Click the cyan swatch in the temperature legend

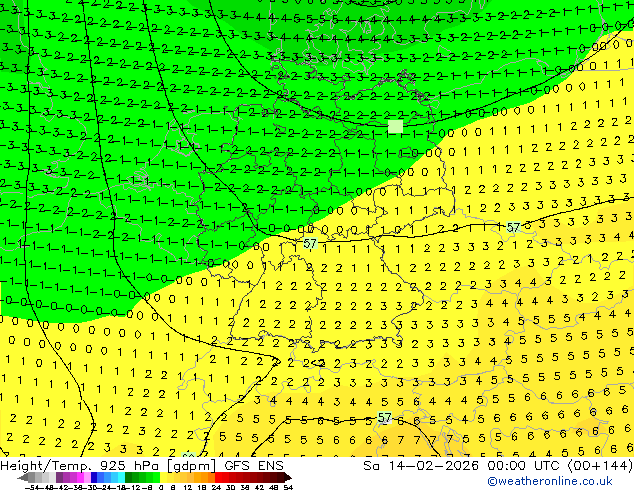tap(122, 477)
